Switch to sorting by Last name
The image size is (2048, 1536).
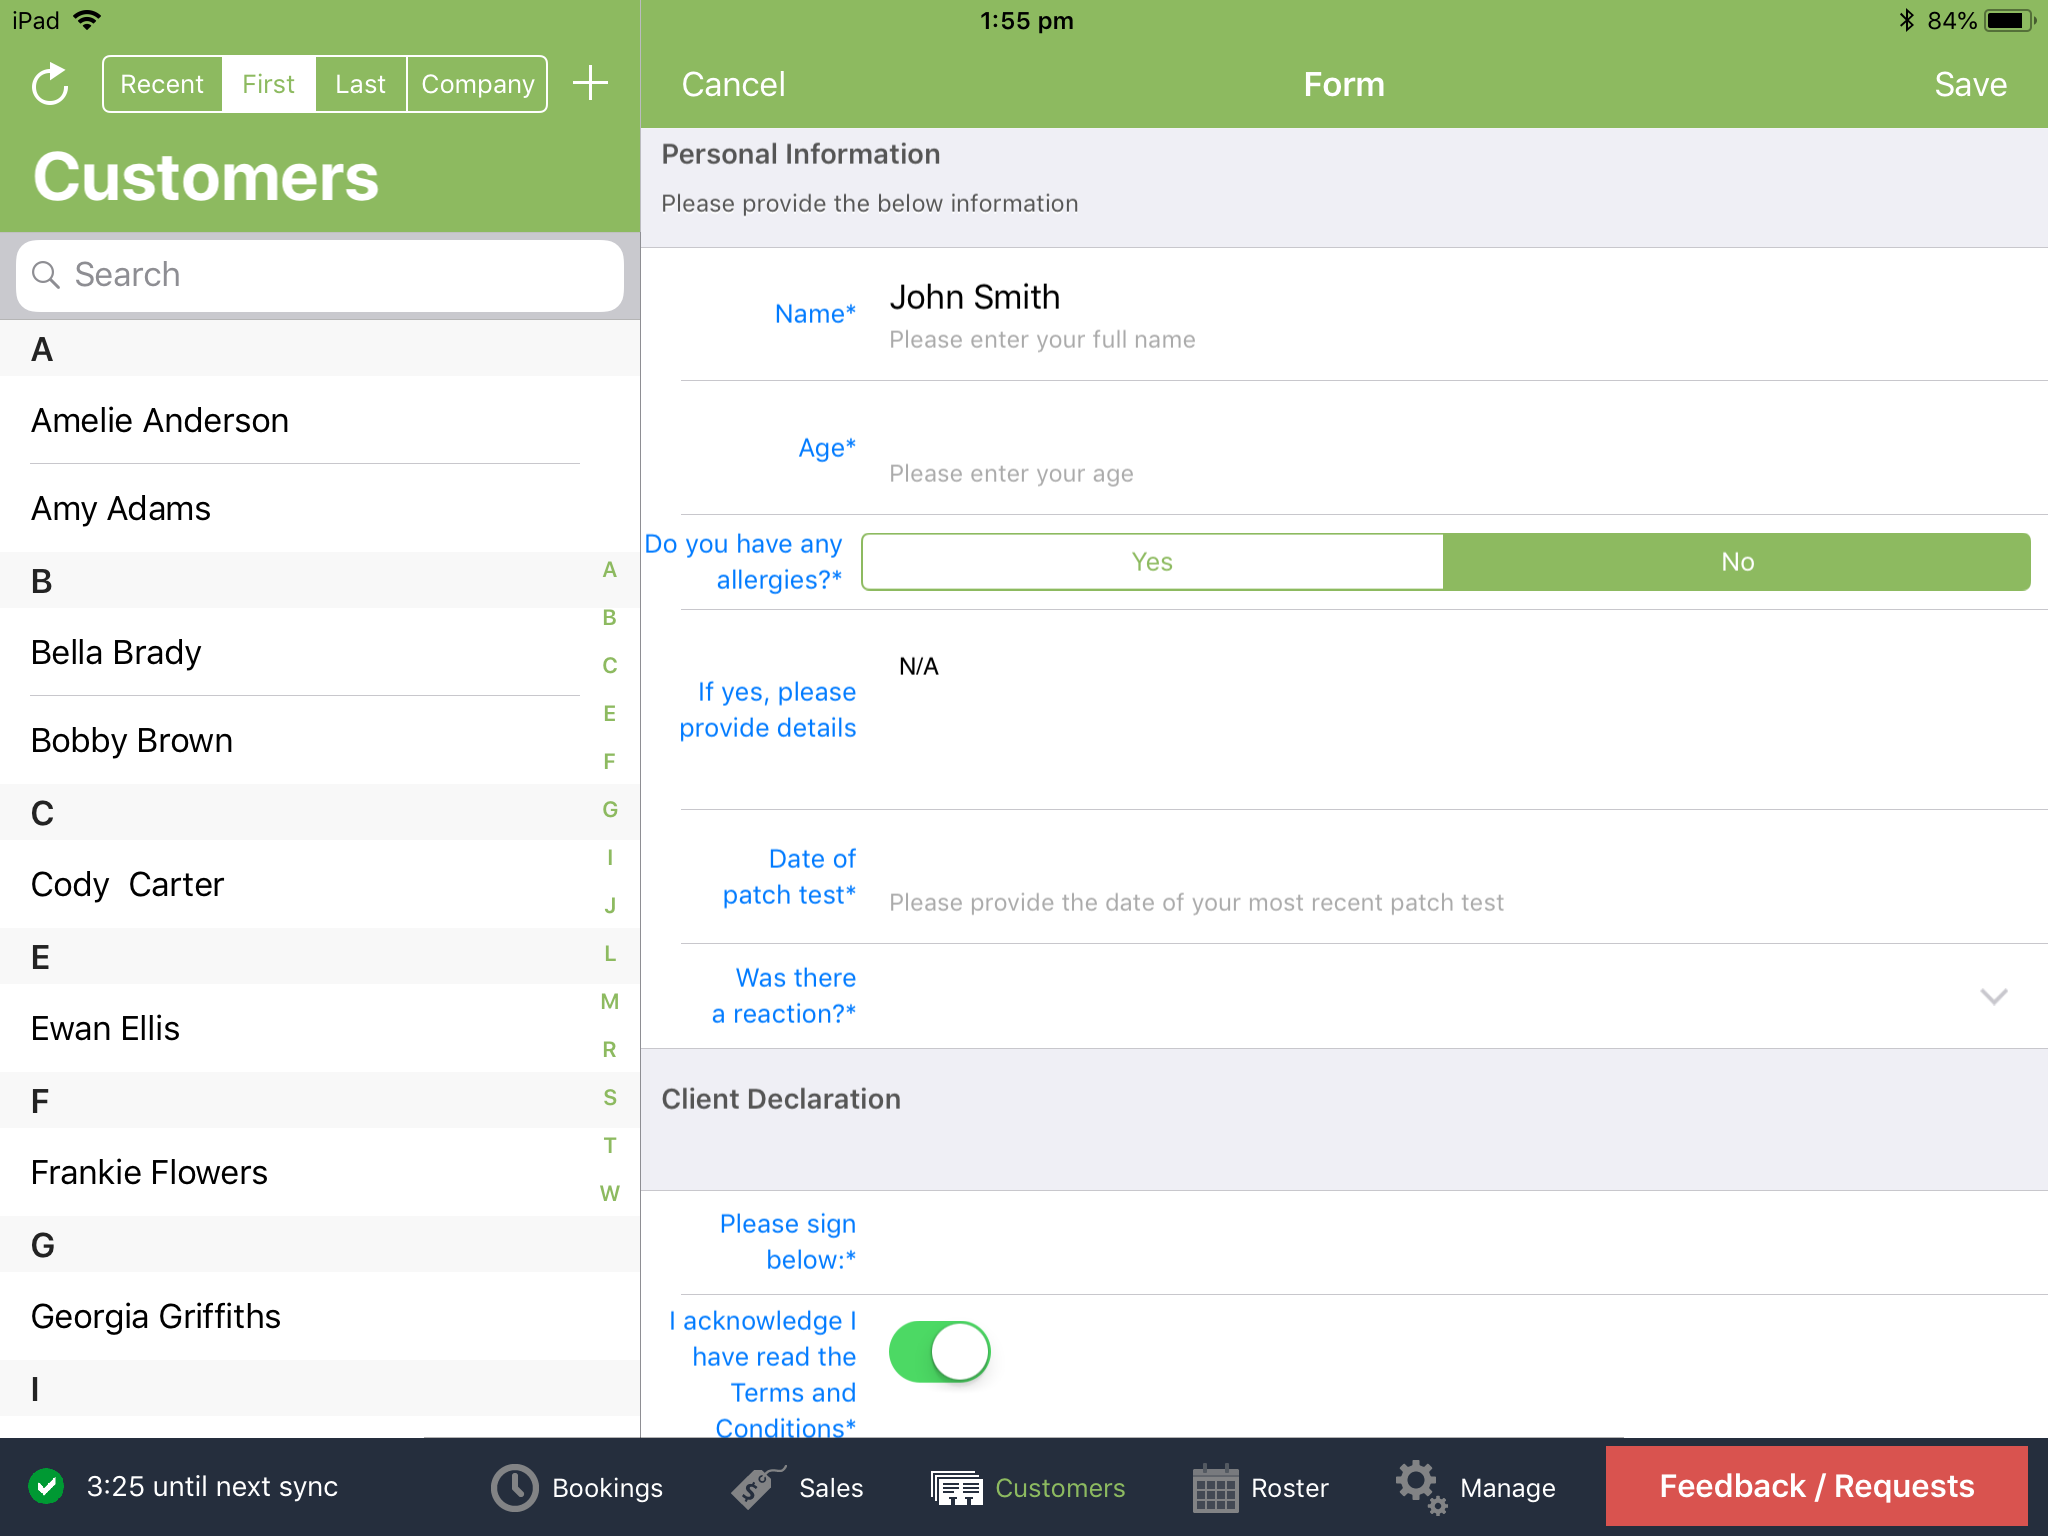(x=360, y=83)
